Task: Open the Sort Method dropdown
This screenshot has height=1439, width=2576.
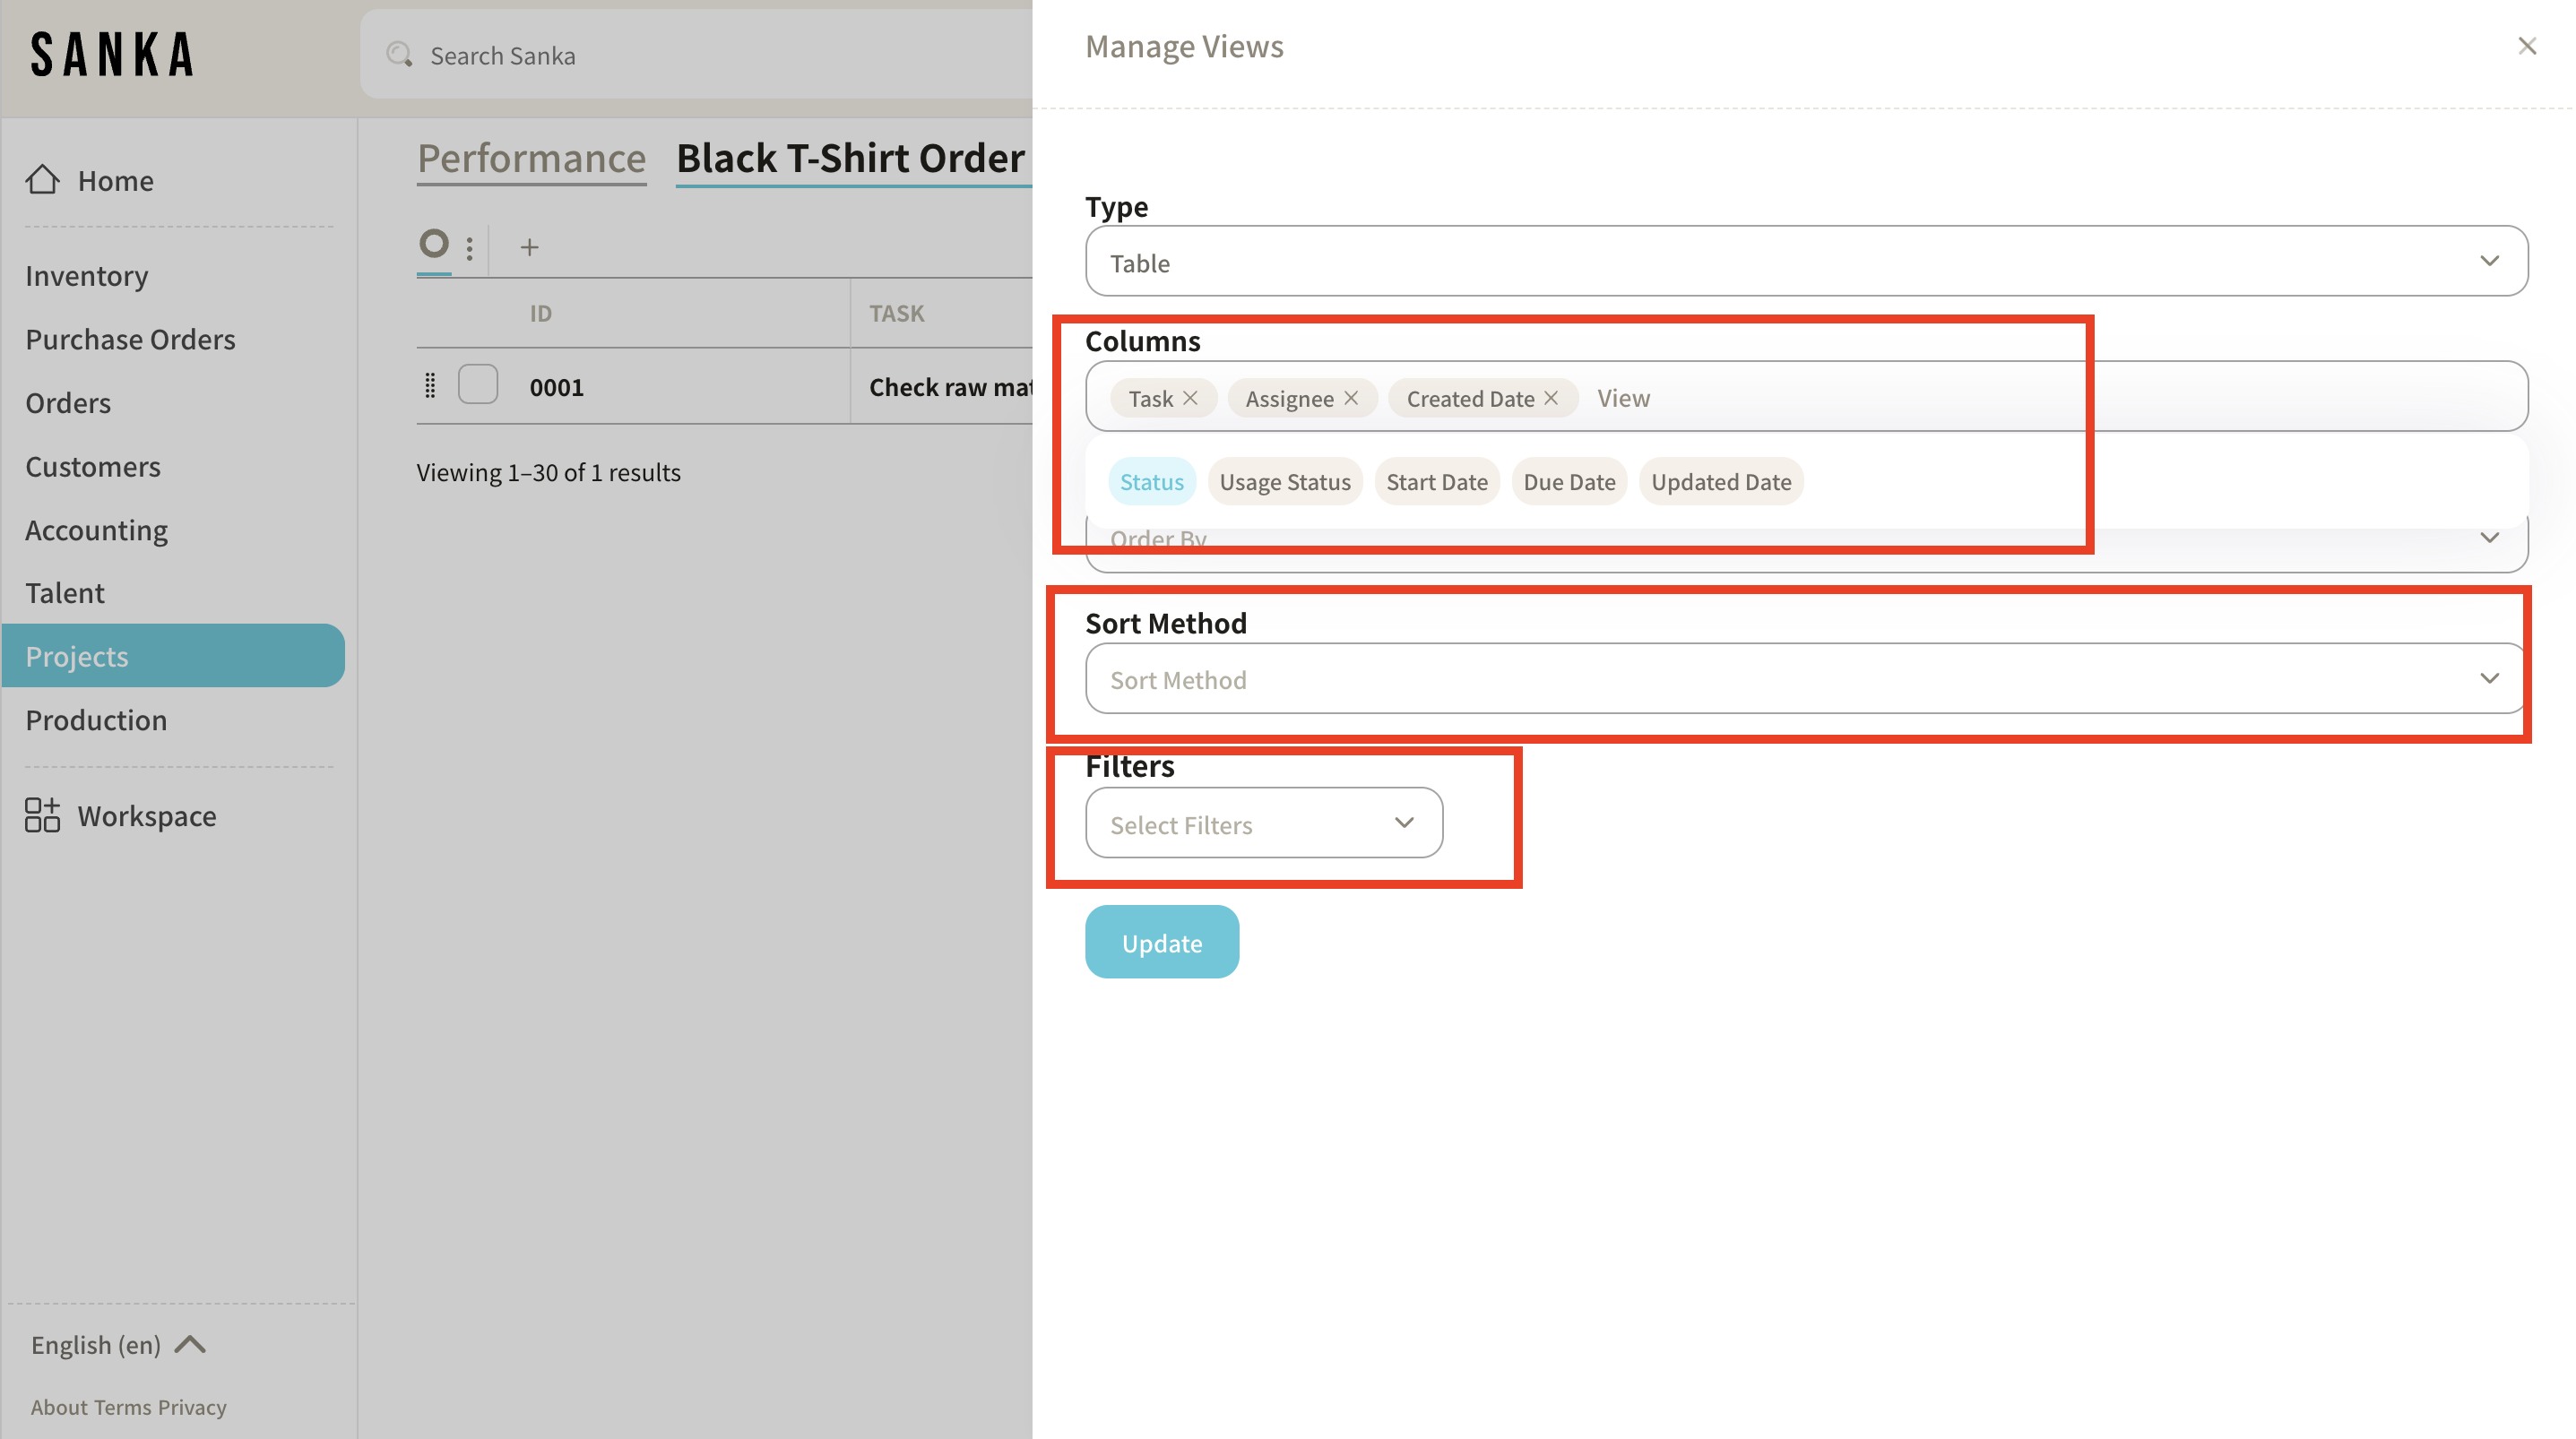Action: (1805, 679)
